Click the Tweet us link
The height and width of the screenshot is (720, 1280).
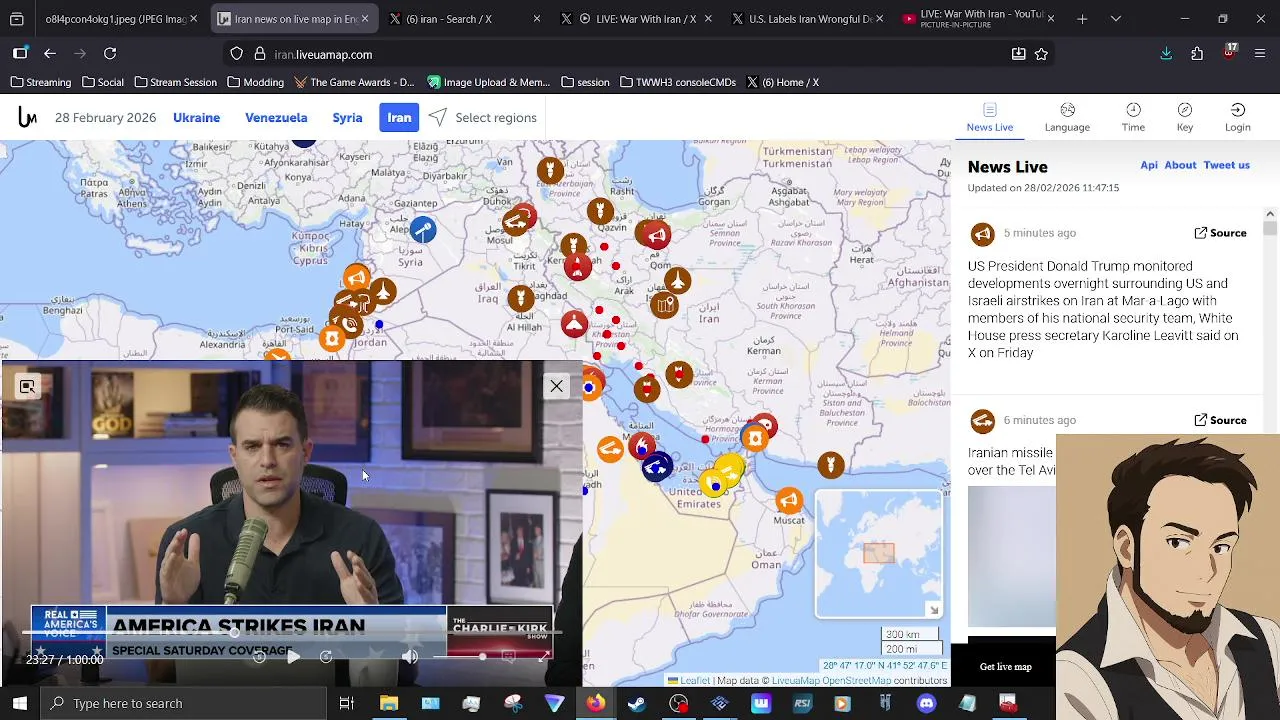point(1227,165)
